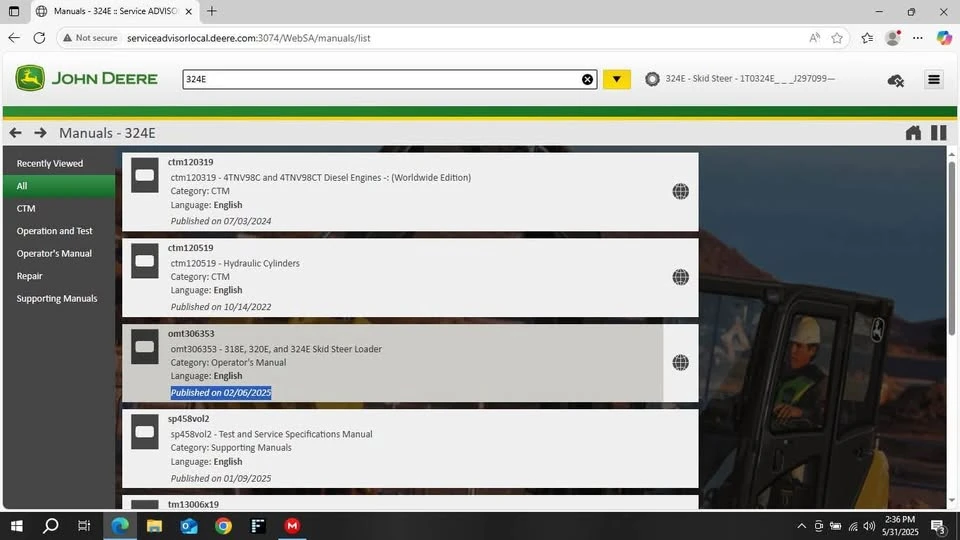Click the machine selector icon beside 324E Skid Steer
This screenshot has height=540, width=960.
click(652, 79)
